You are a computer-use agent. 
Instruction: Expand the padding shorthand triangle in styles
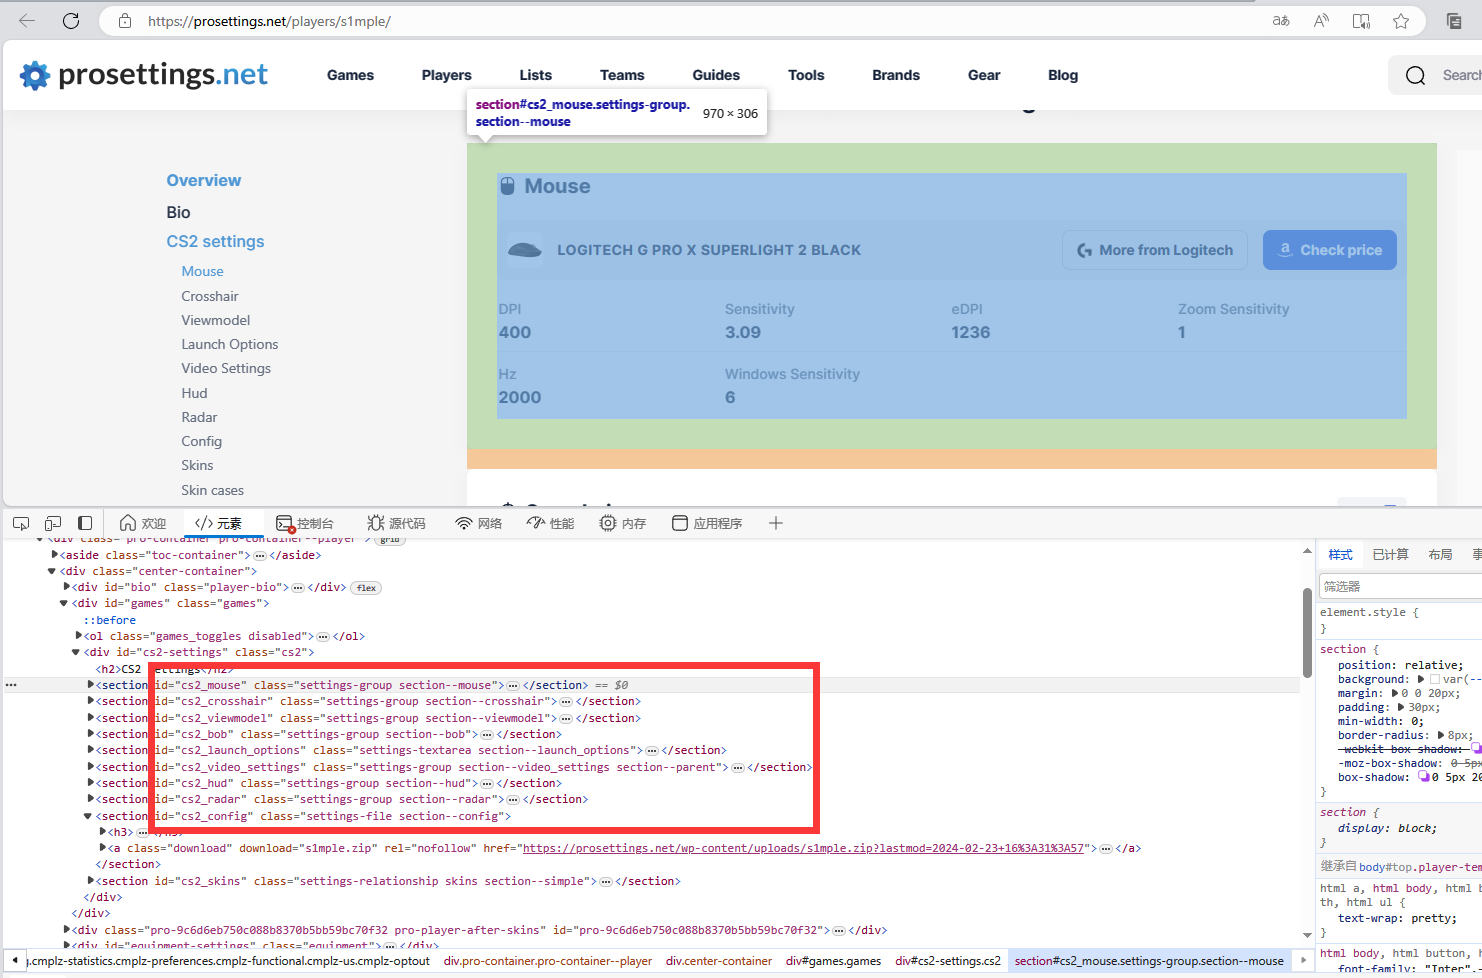coord(1402,707)
